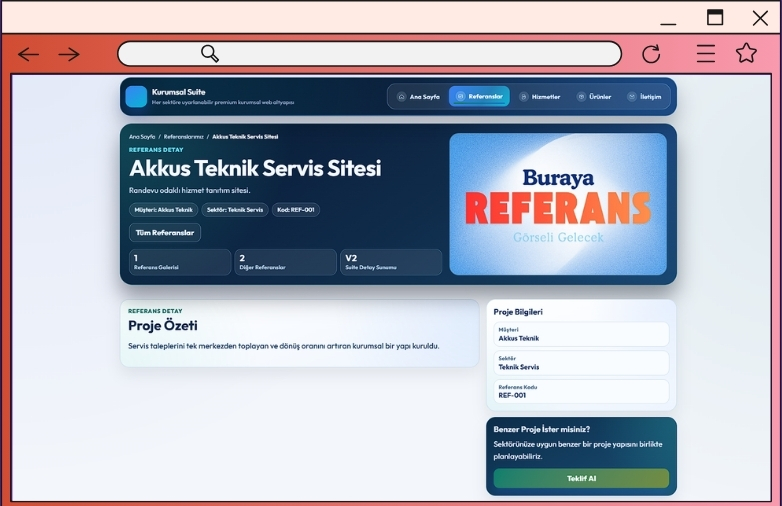Reload the page with refresh icon
782x506 pixels.
651,54
